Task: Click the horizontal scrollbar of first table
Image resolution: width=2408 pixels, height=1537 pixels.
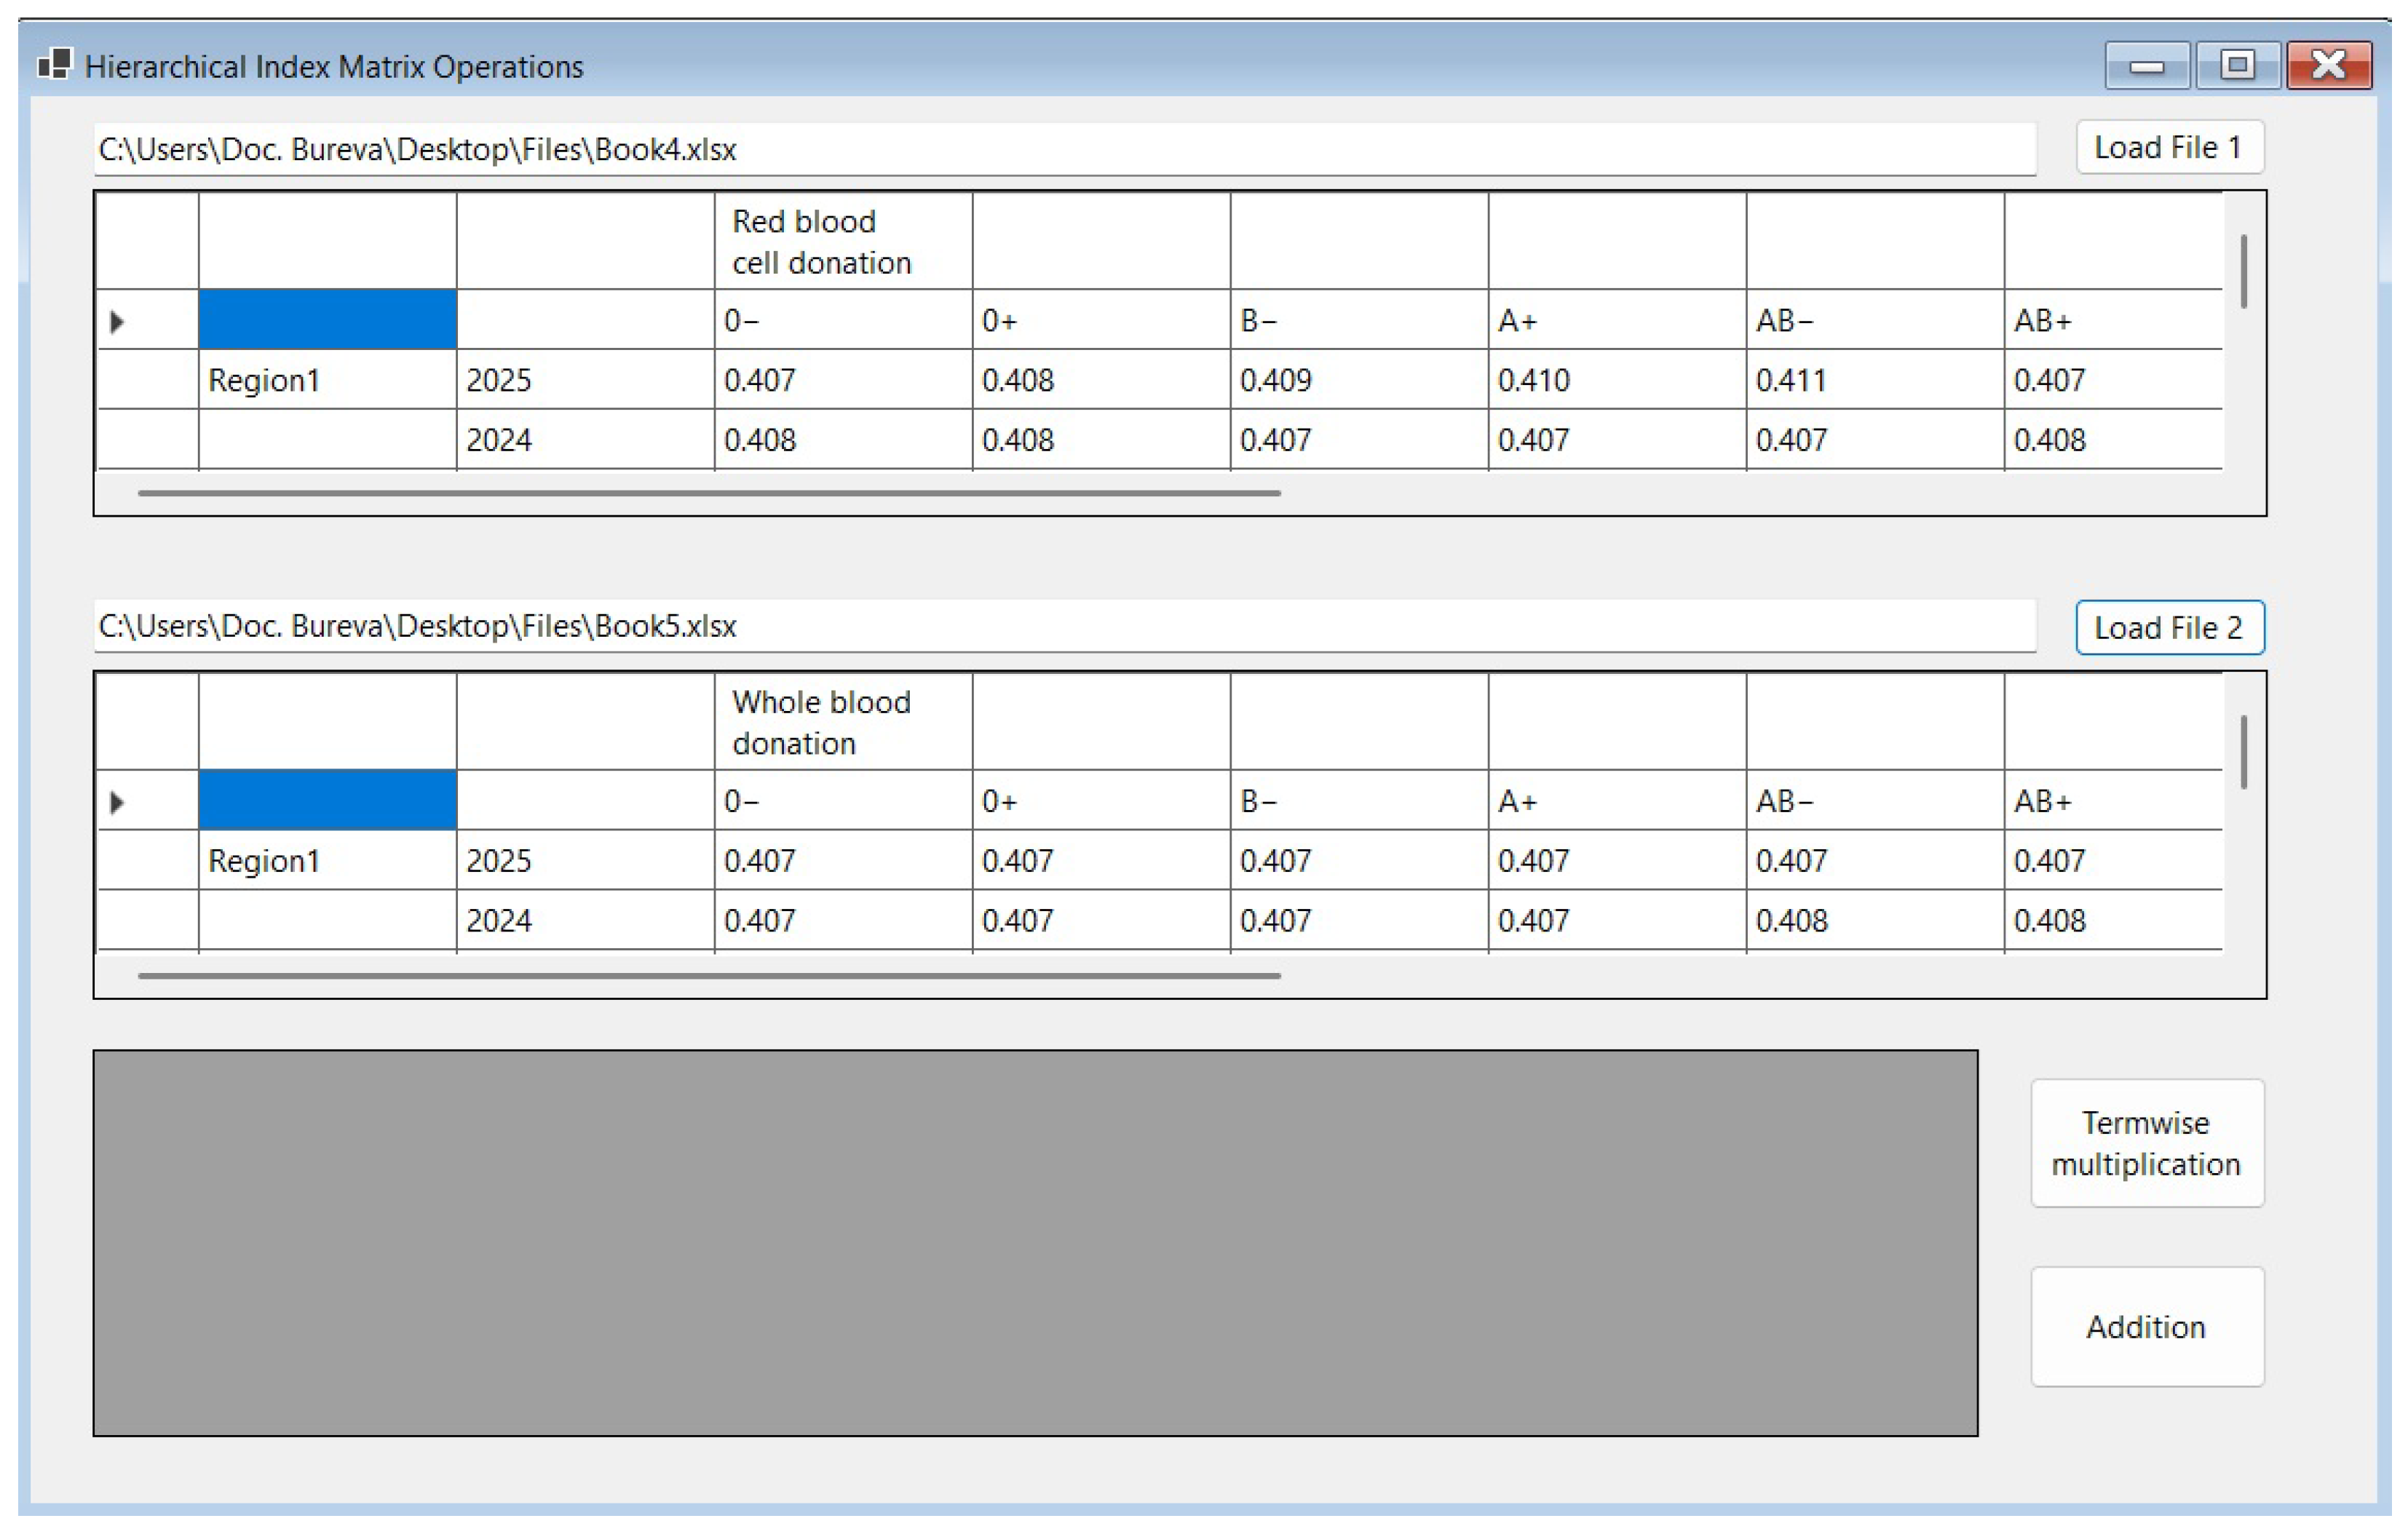Action: (708, 493)
